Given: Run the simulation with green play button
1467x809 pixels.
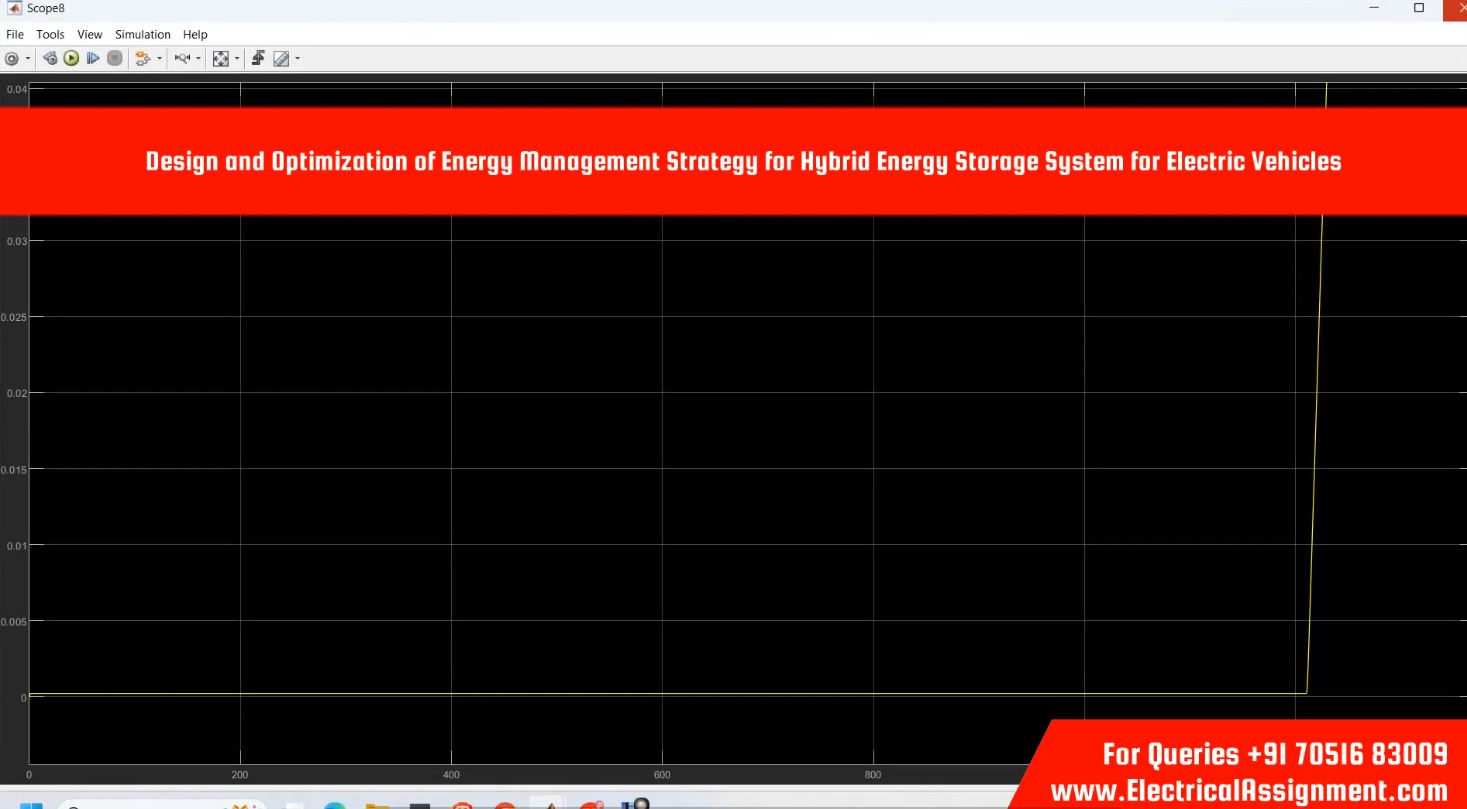Looking at the screenshot, I should click(71, 59).
